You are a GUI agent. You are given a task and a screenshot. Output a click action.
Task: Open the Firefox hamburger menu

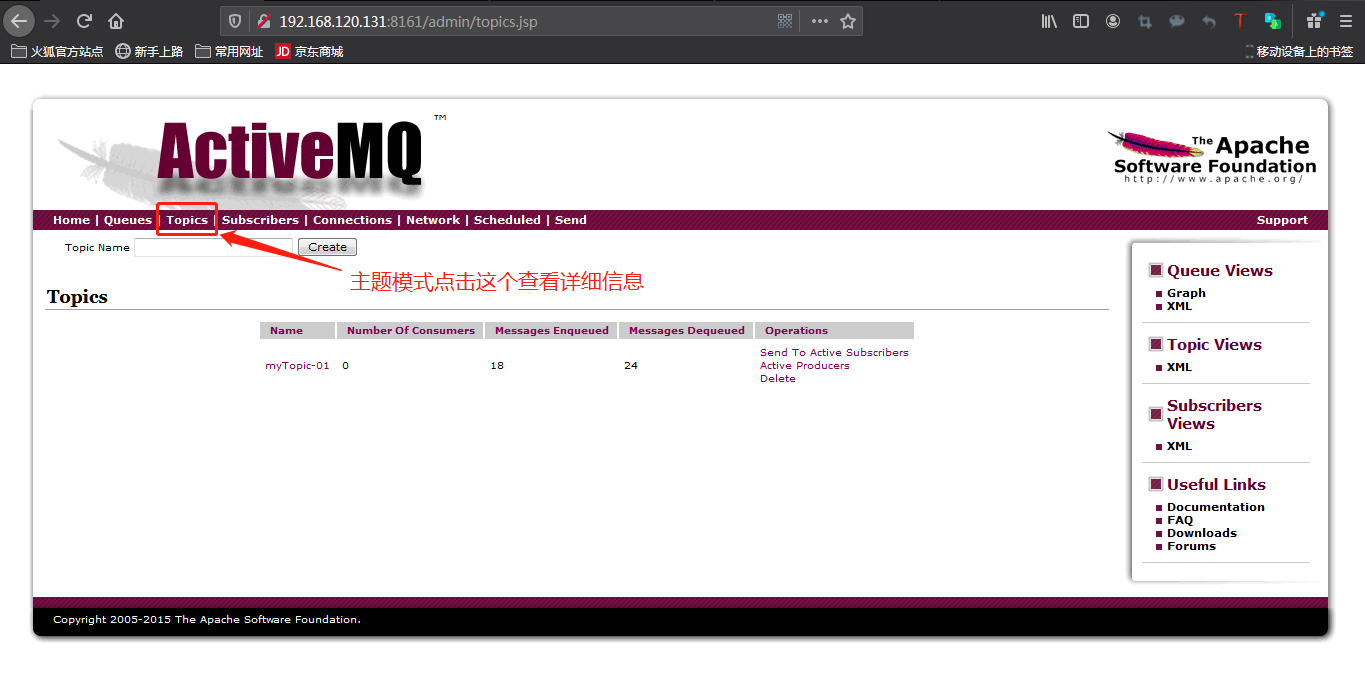click(1345, 21)
